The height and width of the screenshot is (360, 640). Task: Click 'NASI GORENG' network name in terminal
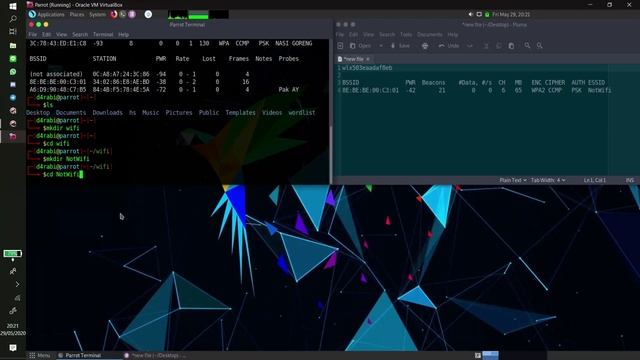click(293, 43)
